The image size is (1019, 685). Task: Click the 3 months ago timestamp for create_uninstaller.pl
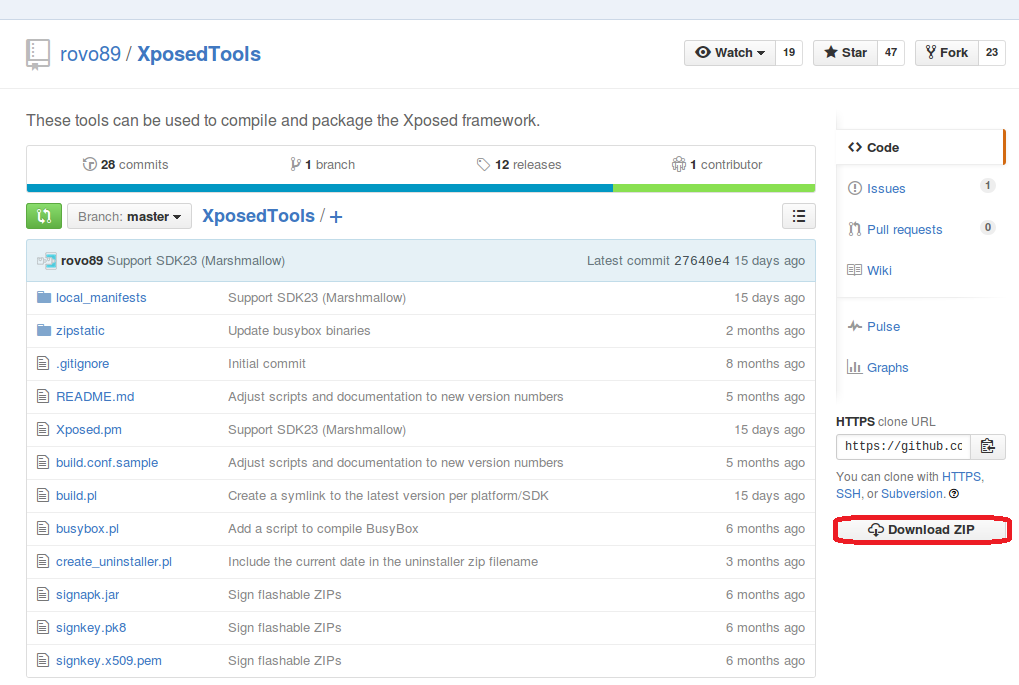click(765, 562)
